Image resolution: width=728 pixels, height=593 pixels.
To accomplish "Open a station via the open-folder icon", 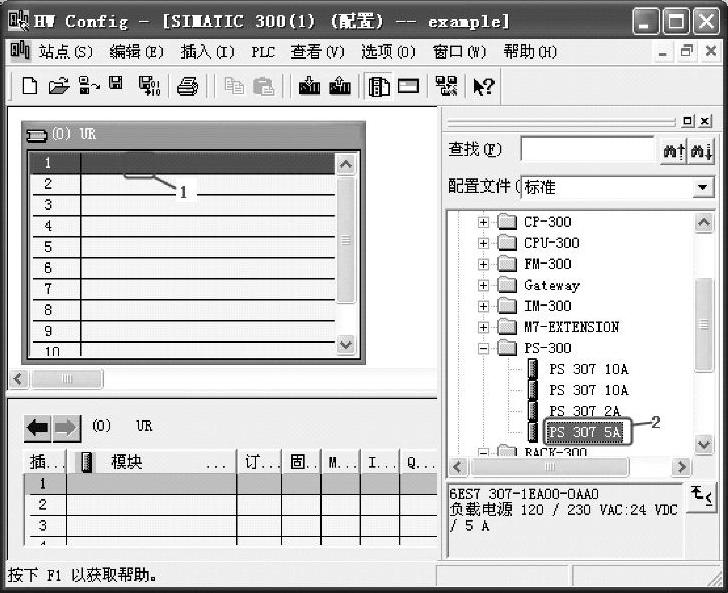I will tap(59, 86).
